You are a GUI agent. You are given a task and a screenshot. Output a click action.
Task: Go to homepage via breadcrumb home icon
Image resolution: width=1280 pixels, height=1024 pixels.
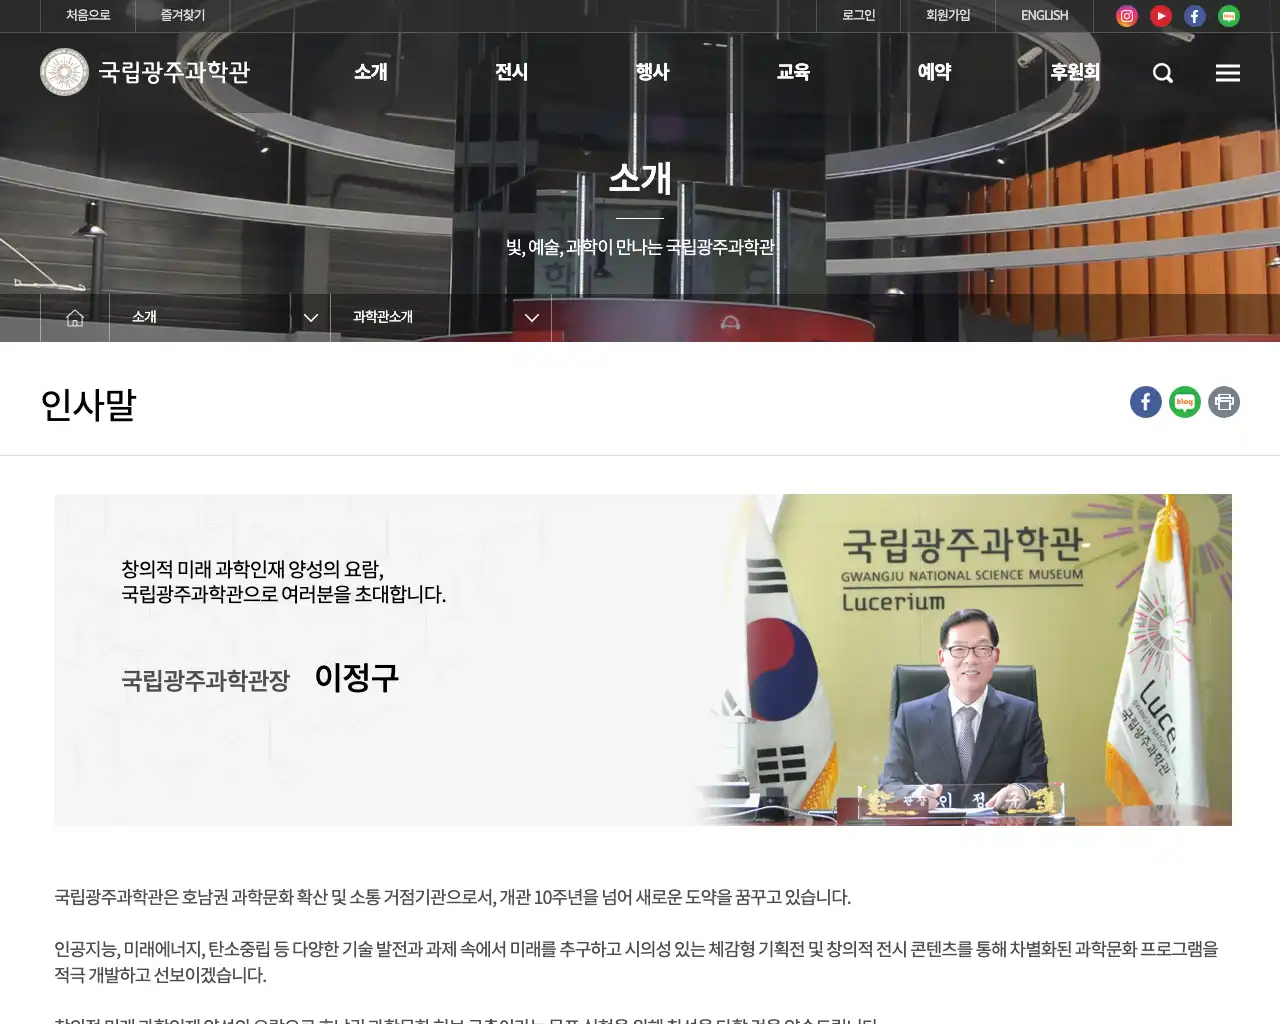[x=74, y=317]
